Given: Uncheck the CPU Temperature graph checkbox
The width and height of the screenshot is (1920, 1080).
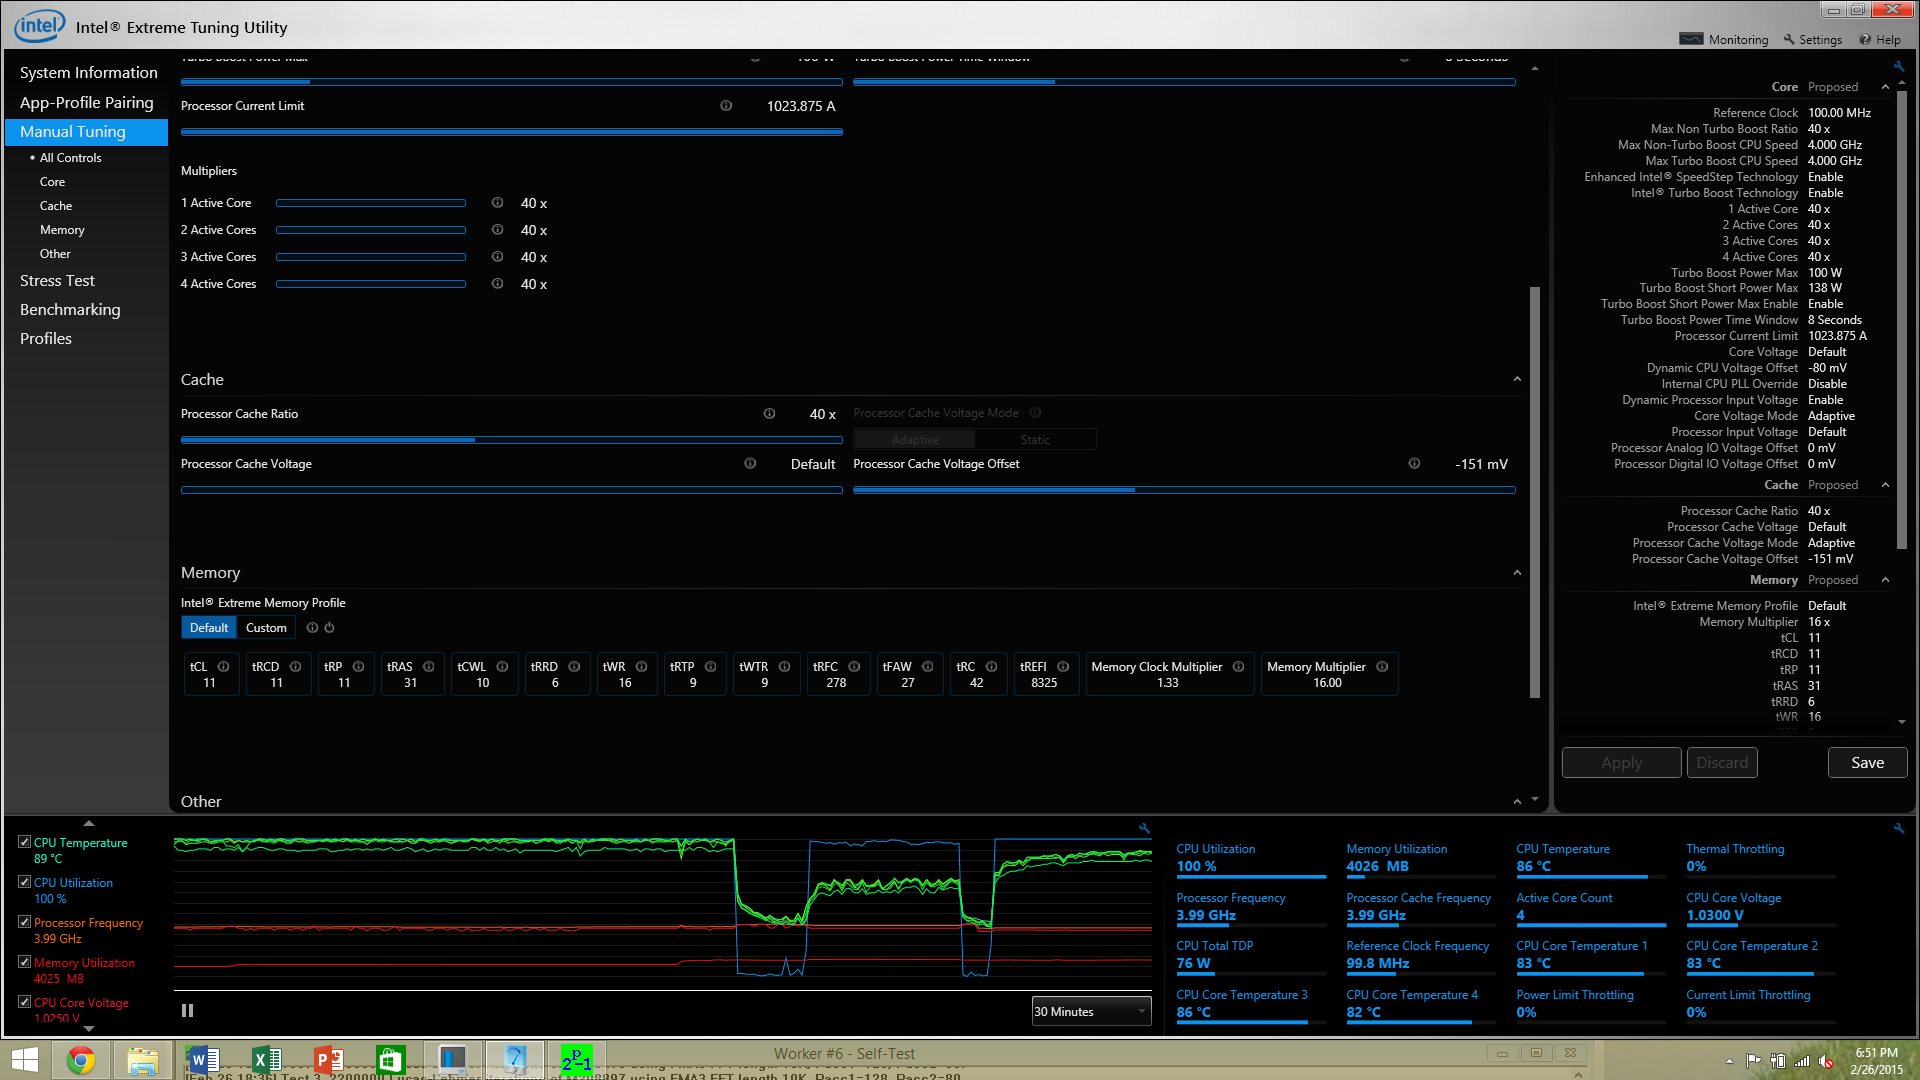Looking at the screenshot, I should (24, 842).
